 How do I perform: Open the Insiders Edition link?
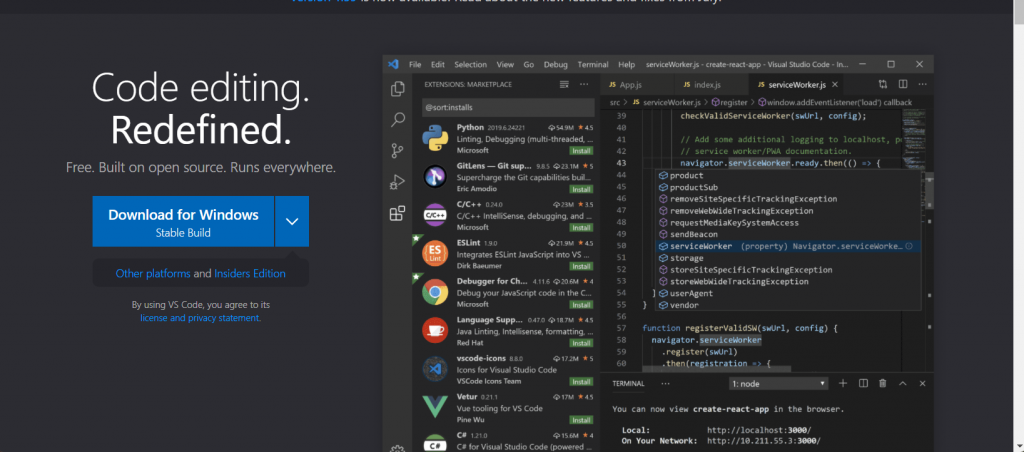[249, 274]
